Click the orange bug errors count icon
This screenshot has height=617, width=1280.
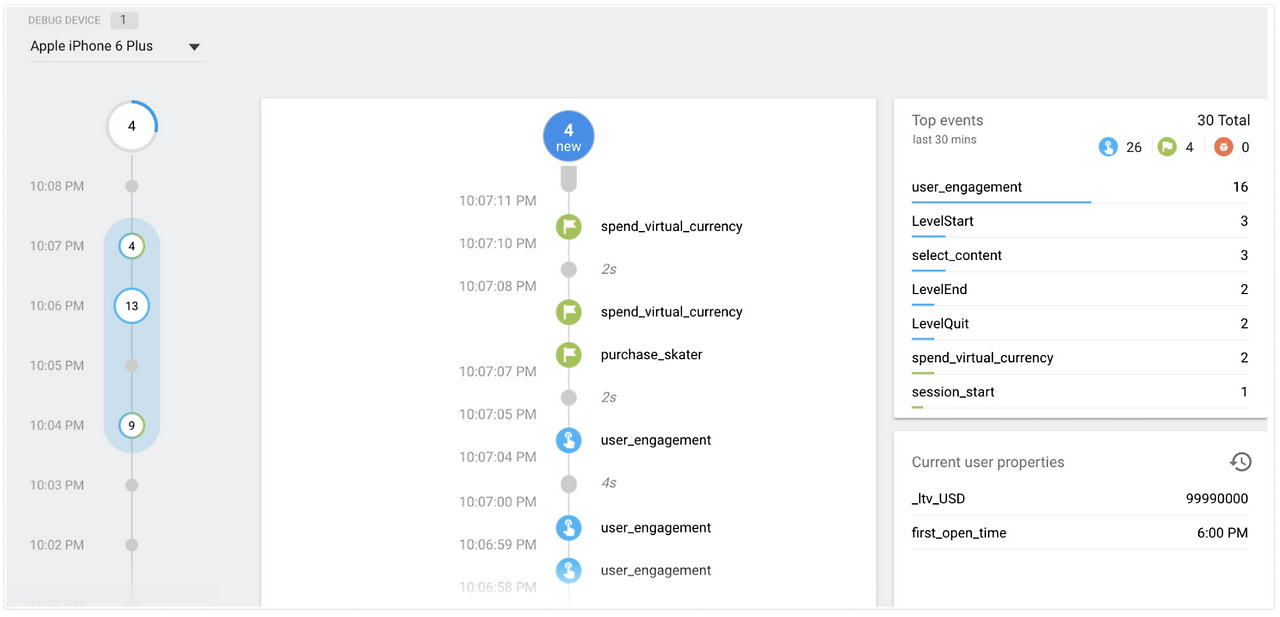point(1223,147)
